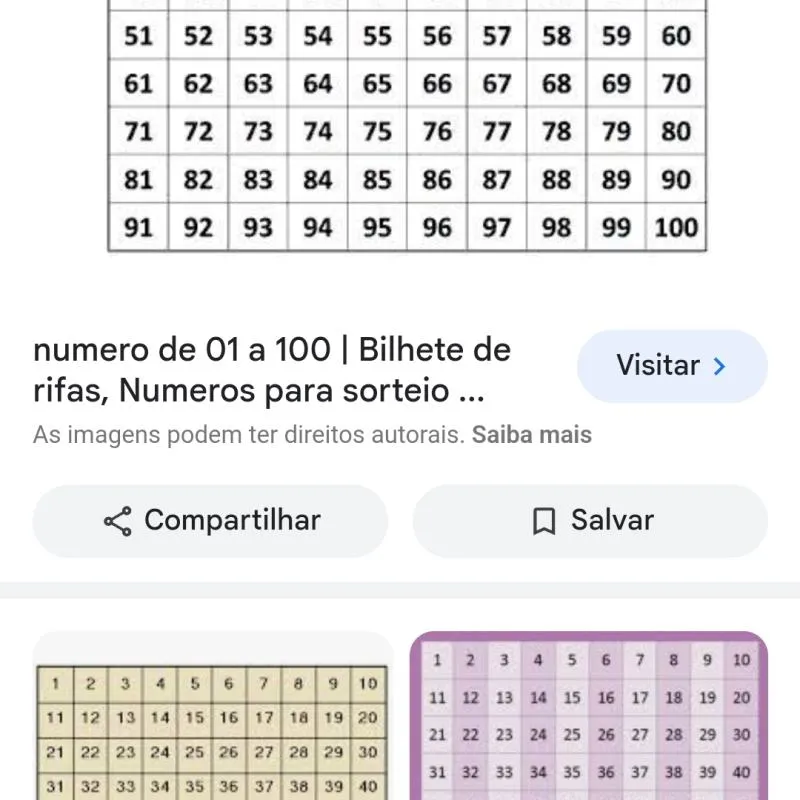
Task: Select the bookmark outline icon
Action: [543, 520]
